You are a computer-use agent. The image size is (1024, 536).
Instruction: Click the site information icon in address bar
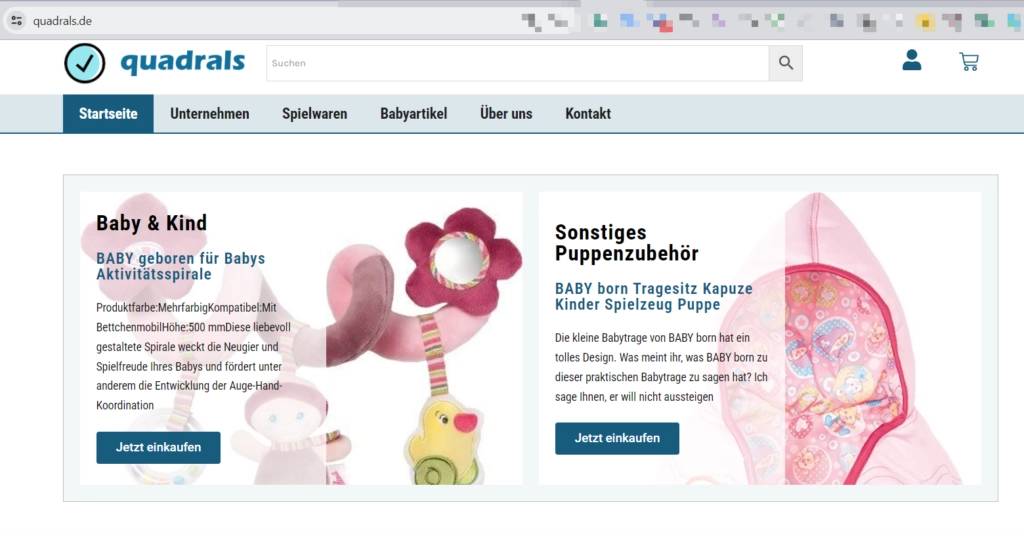(x=16, y=21)
